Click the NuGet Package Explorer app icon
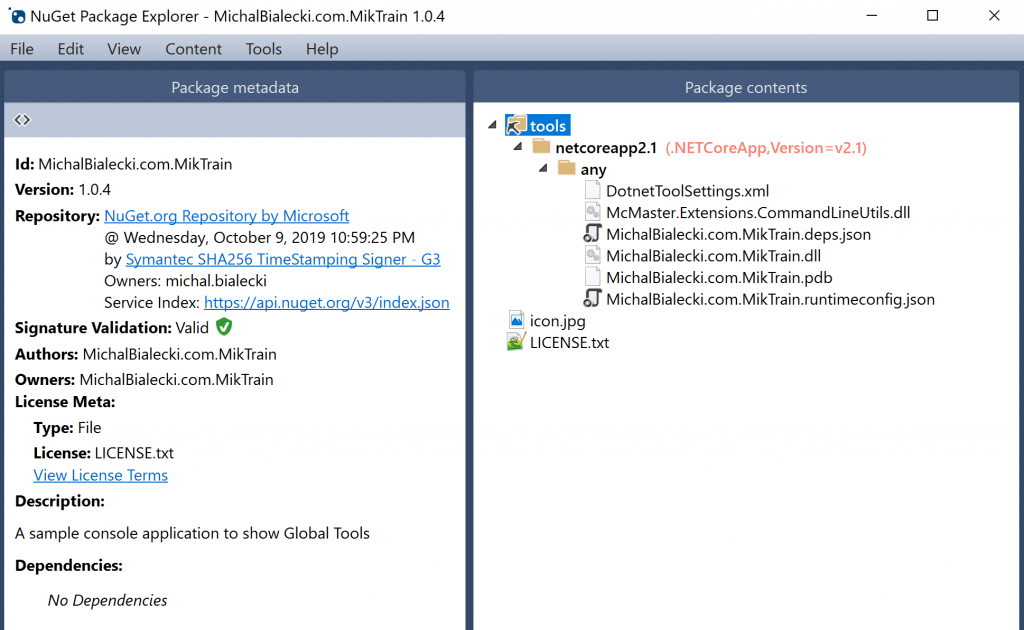The image size is (1024, 630). [16, 16]
